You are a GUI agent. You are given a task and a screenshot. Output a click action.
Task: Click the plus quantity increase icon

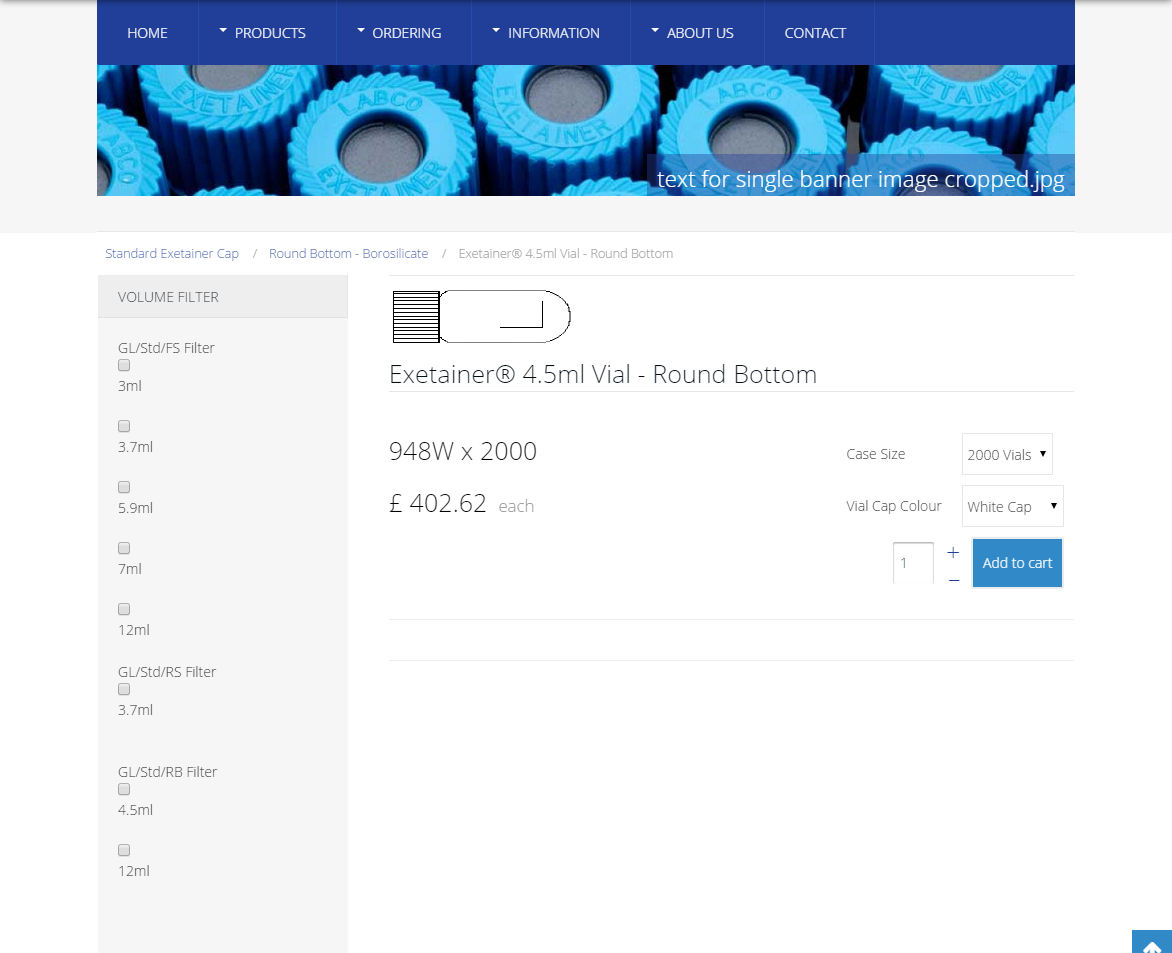pos(953,552)
